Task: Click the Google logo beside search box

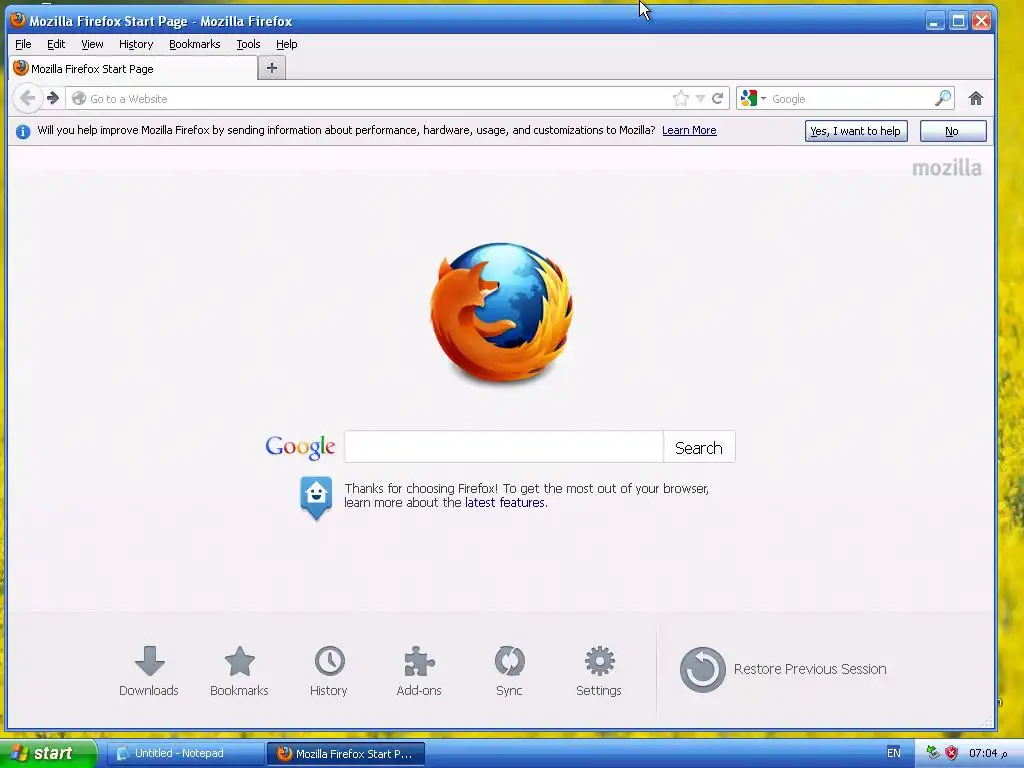Action: 300,447
